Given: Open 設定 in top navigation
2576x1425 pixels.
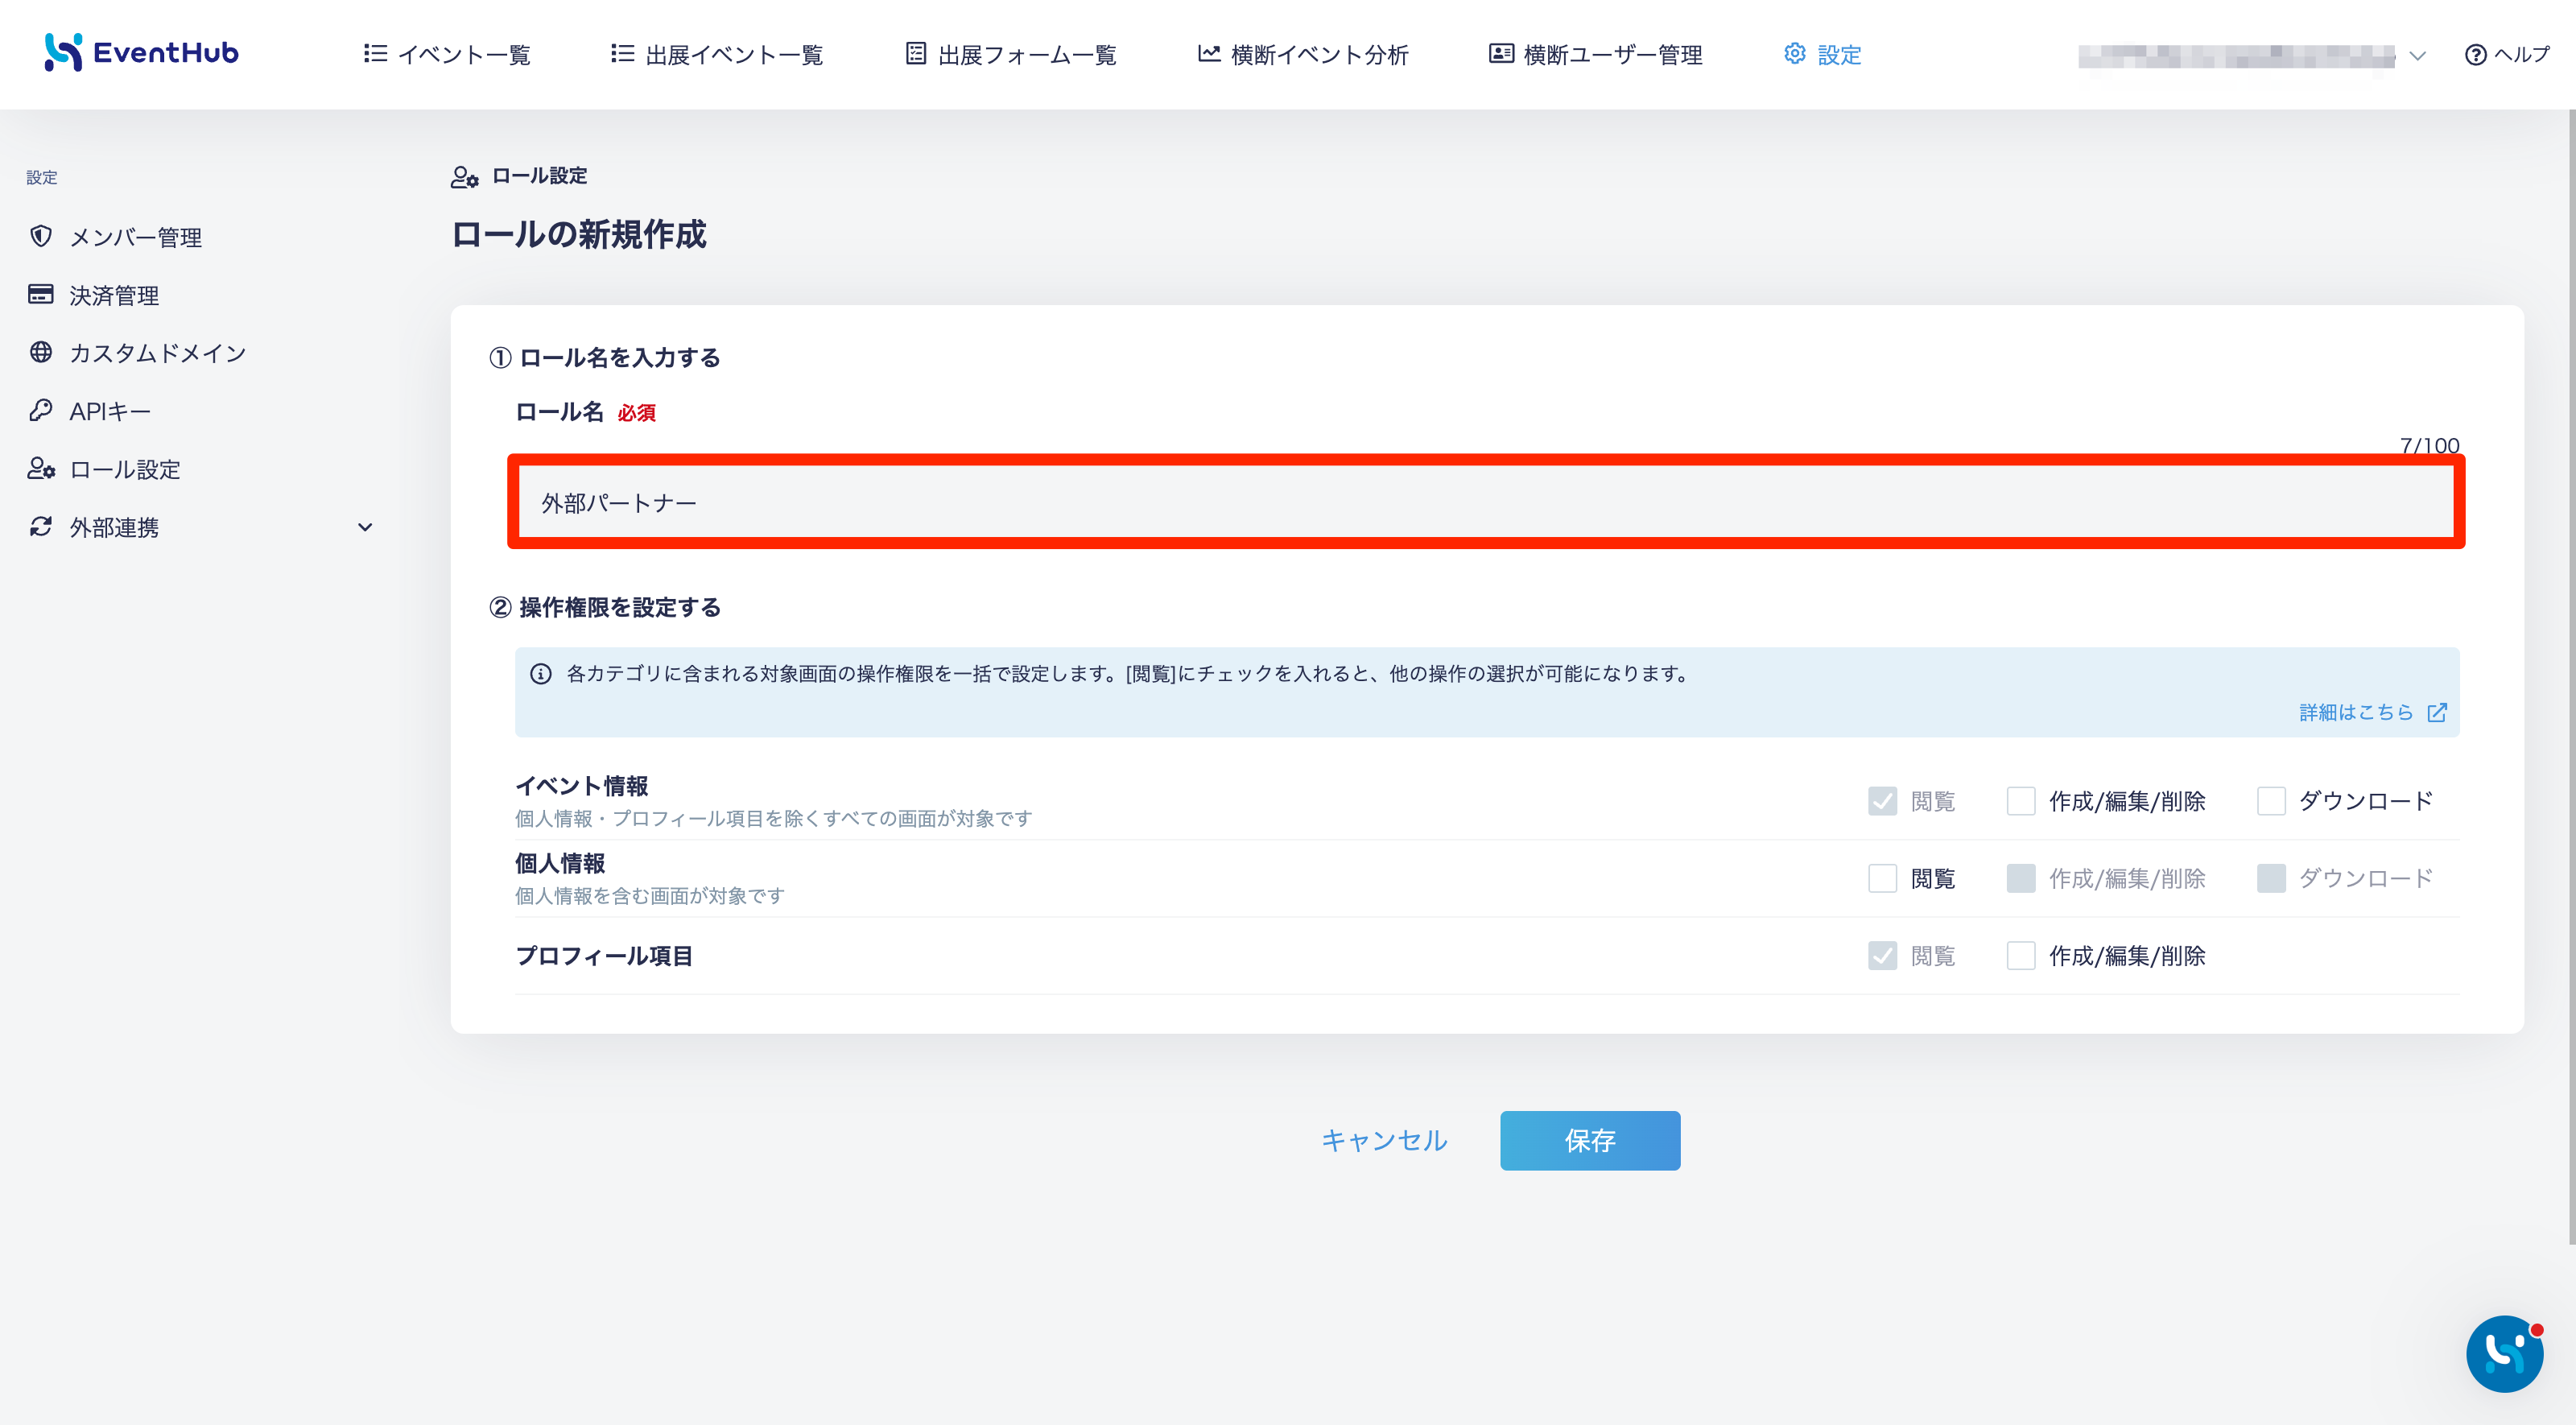Looking at the screenshot, I should pos(1822,54).
